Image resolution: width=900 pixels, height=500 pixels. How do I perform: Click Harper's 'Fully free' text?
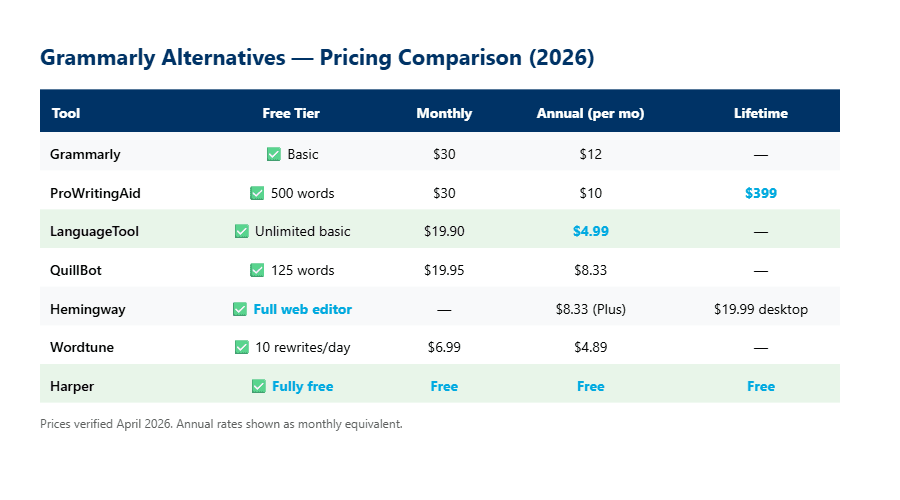pyautogui.click(x=302, y=386)
